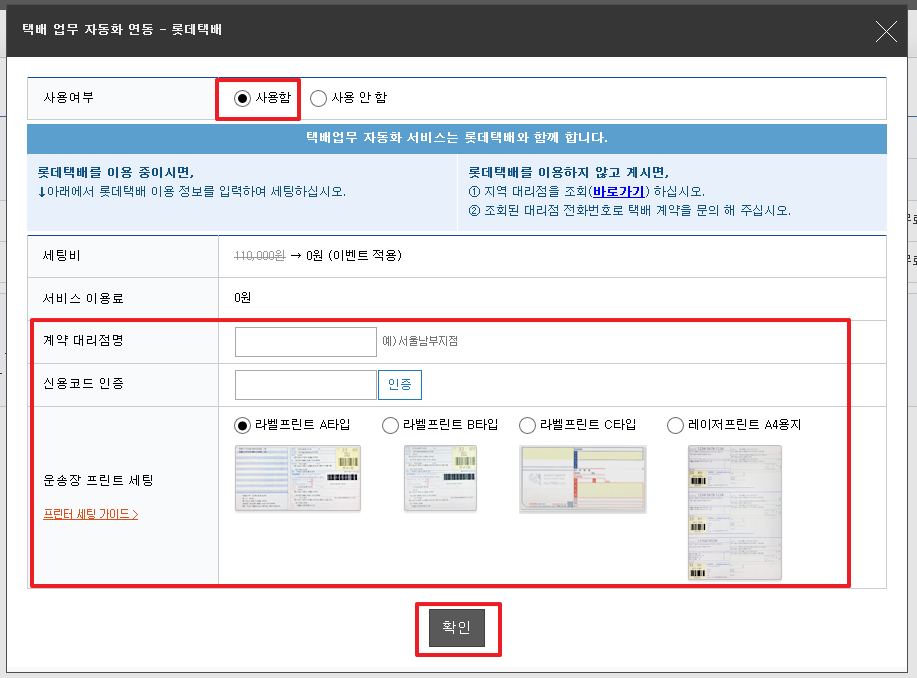Click the 계약 대리점명 label
917x678 pixels.
click(83, 340)
